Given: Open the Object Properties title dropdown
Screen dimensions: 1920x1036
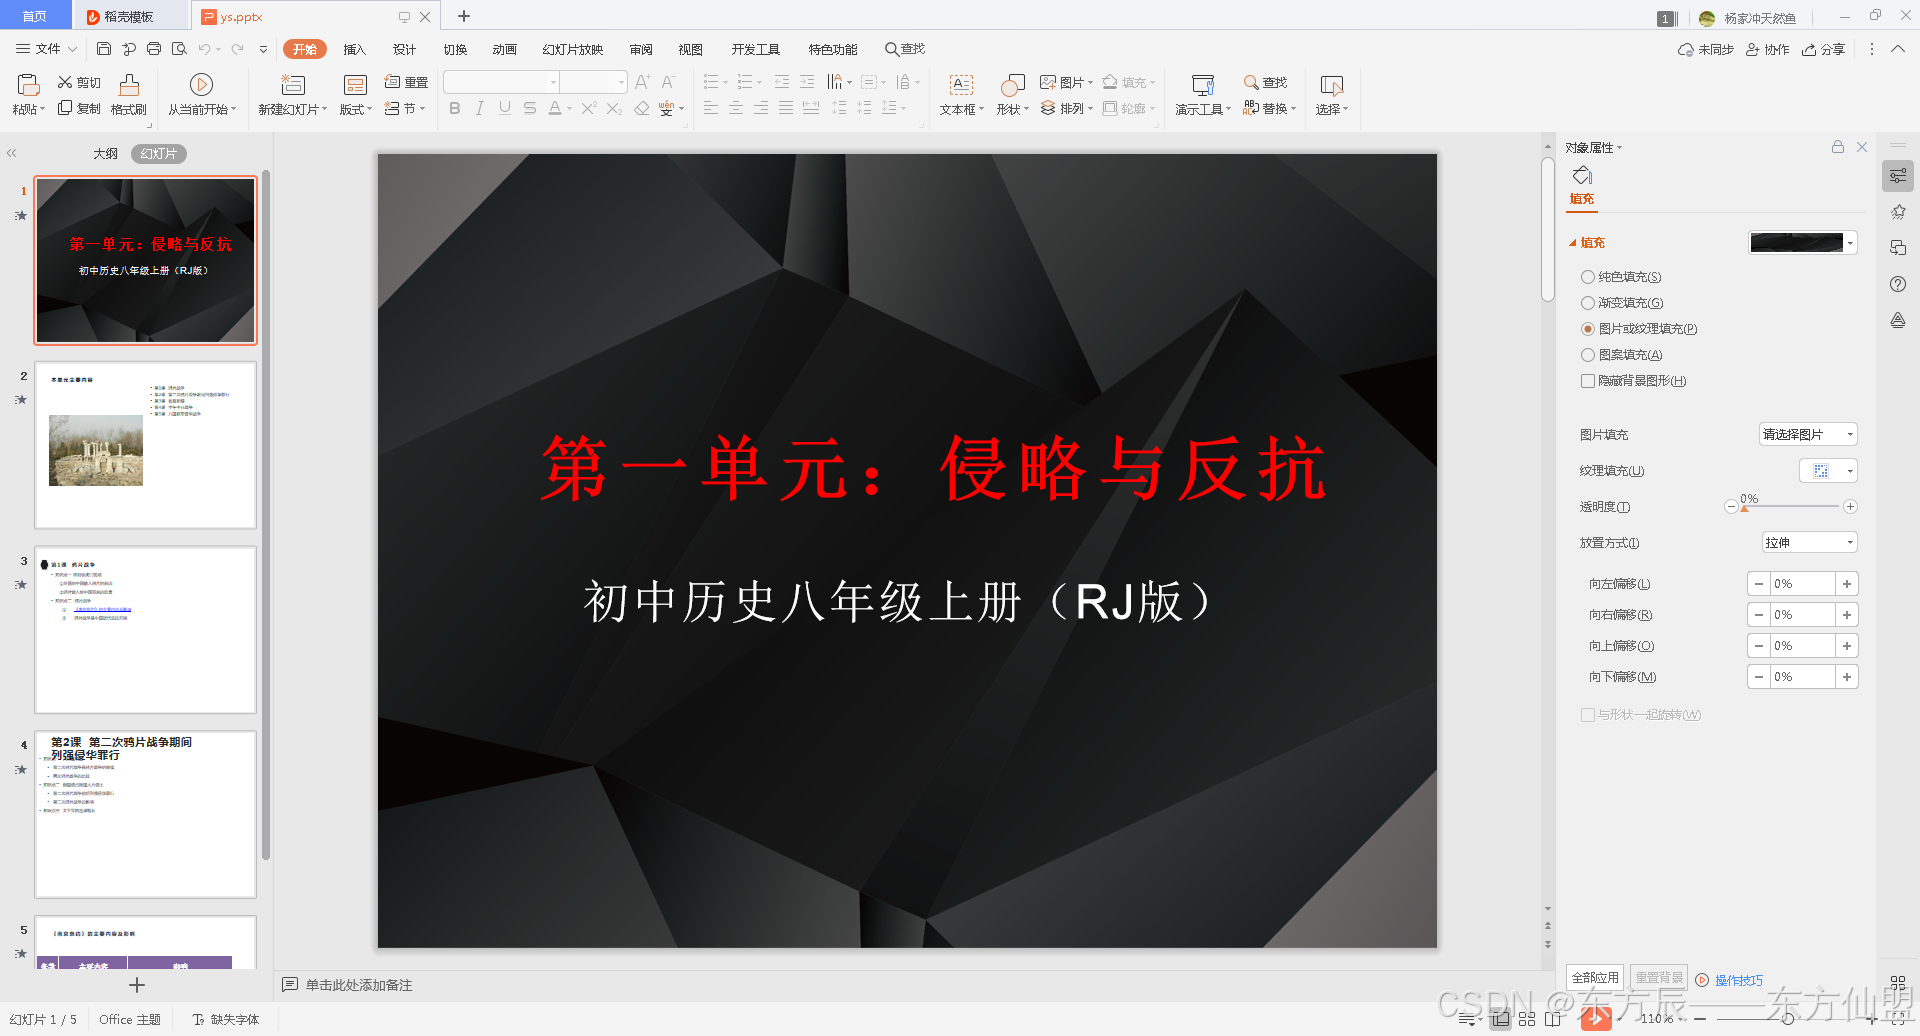Looking at the screenshot, I should 1593,147.
